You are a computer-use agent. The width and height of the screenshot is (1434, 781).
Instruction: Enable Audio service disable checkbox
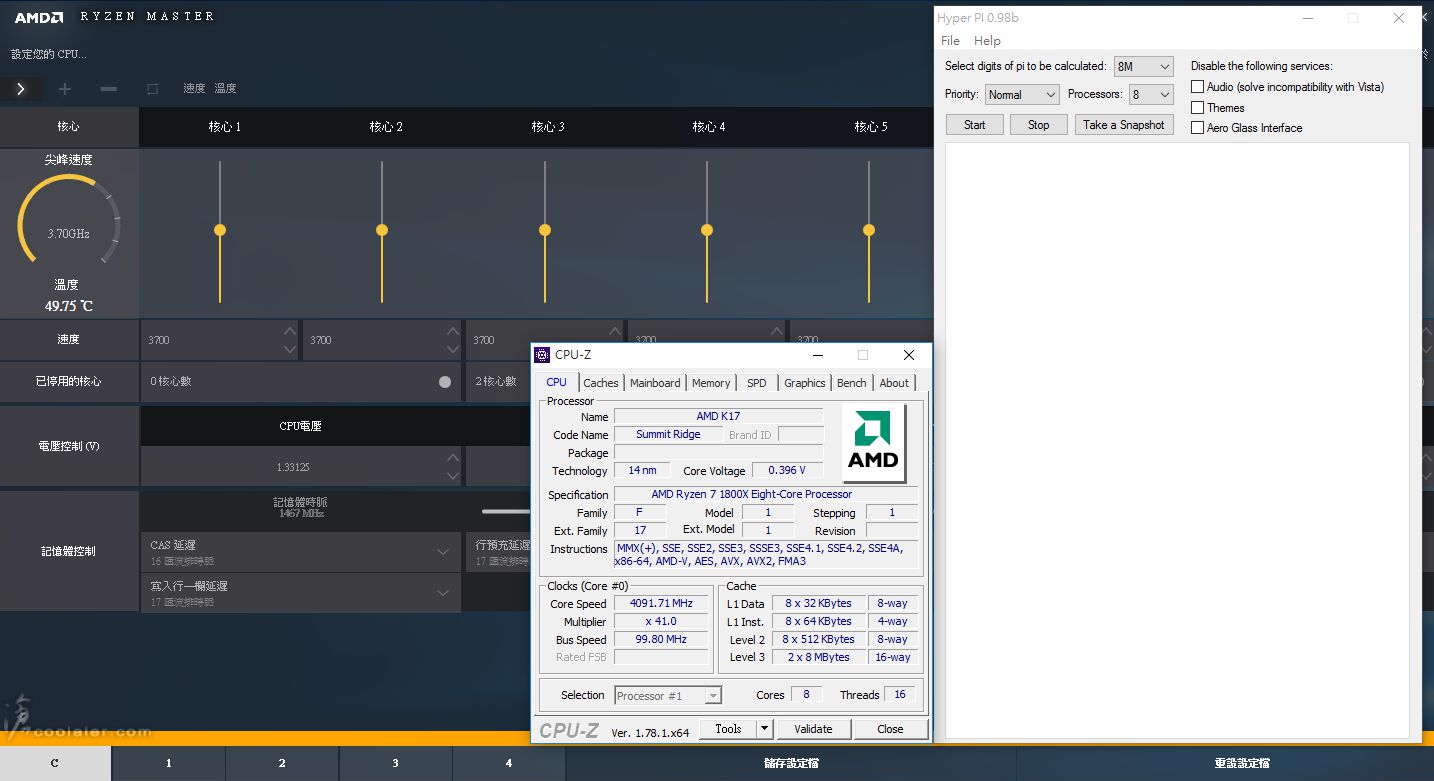(1197, 87)
